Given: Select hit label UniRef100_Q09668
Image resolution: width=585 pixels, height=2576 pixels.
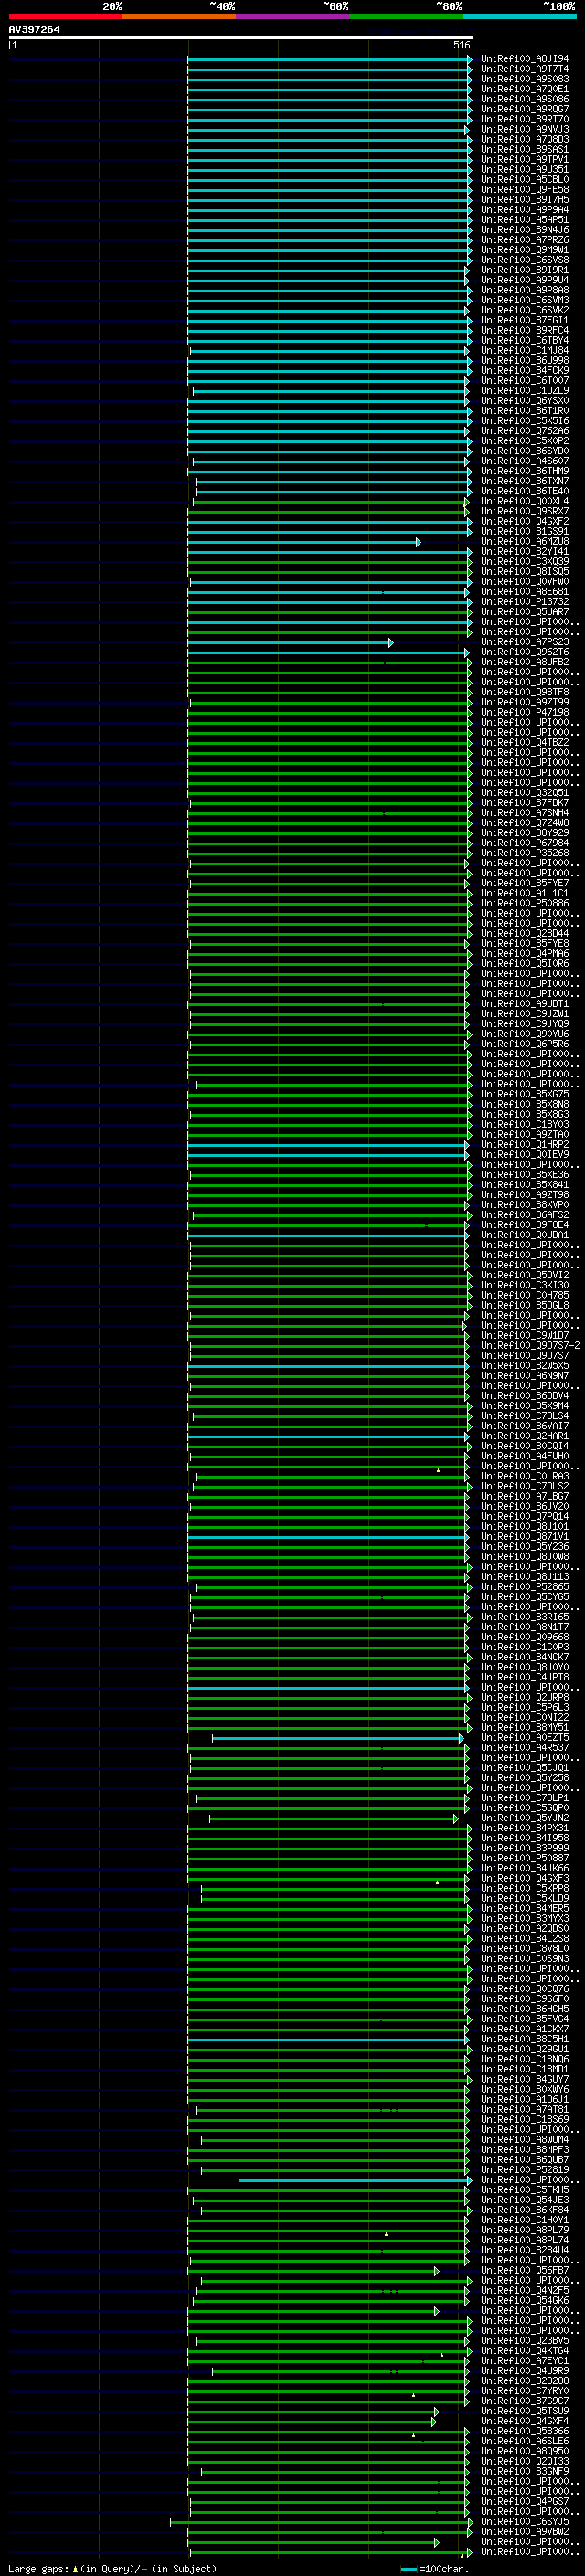Looking at the screenshot, I should click(525, 1637).
